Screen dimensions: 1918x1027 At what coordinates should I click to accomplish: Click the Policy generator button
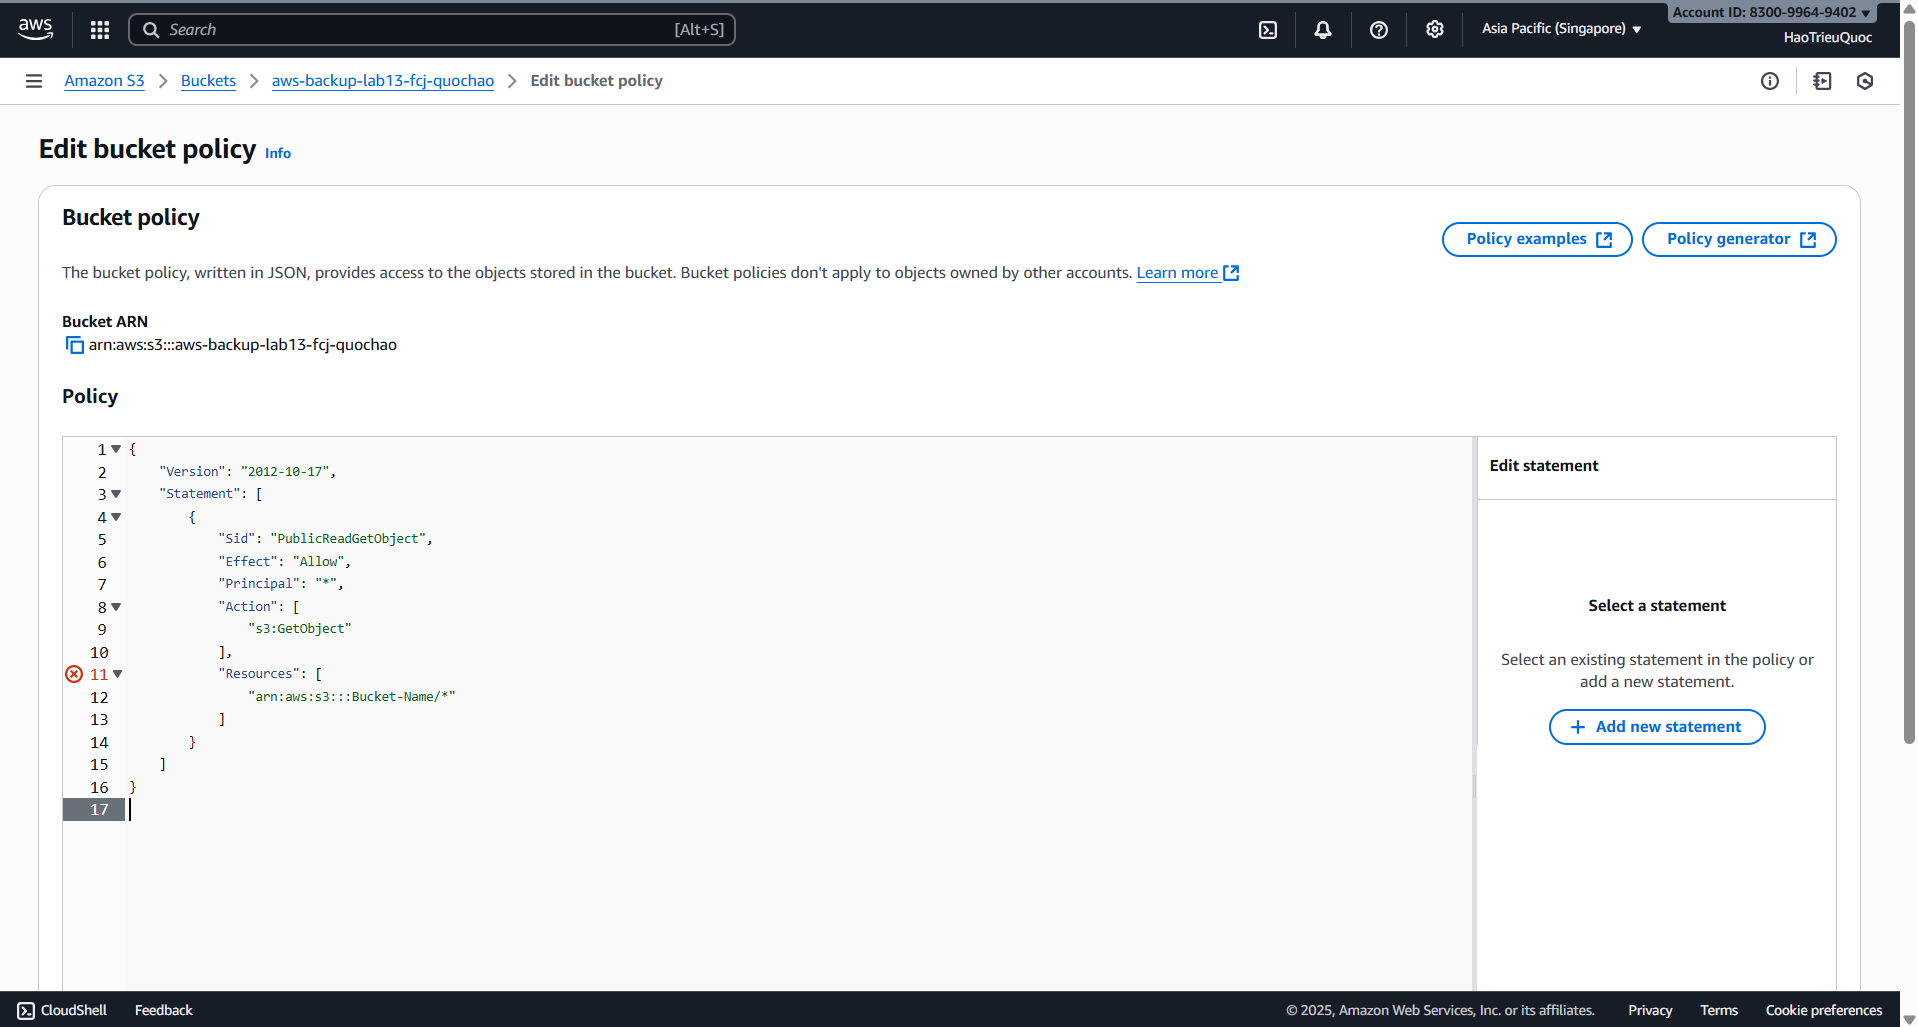coord(1738,239)
